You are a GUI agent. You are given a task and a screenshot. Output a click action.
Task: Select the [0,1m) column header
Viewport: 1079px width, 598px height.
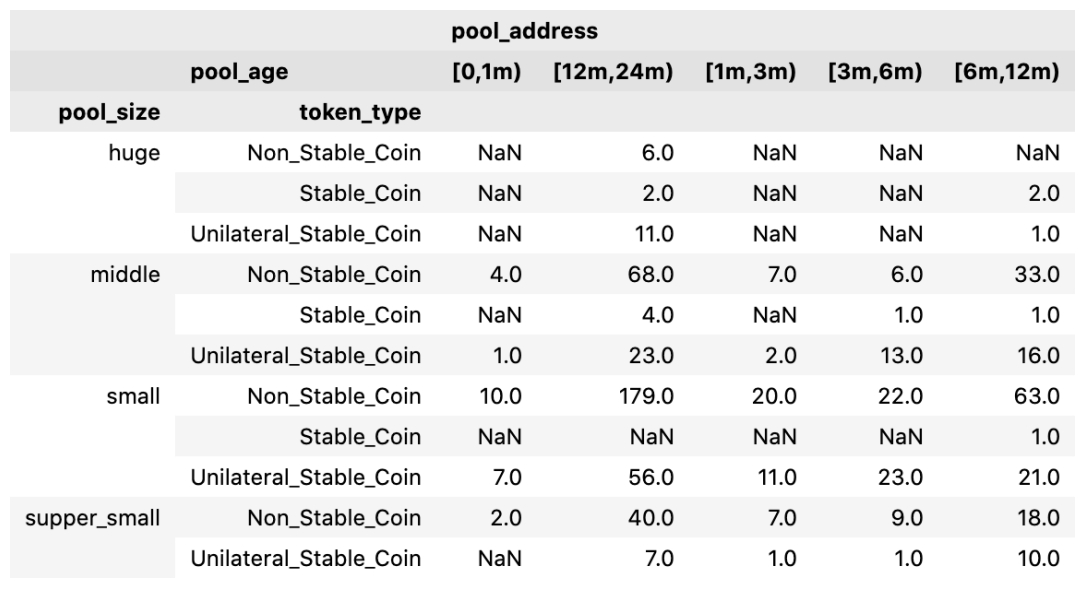tap(487, 72)
